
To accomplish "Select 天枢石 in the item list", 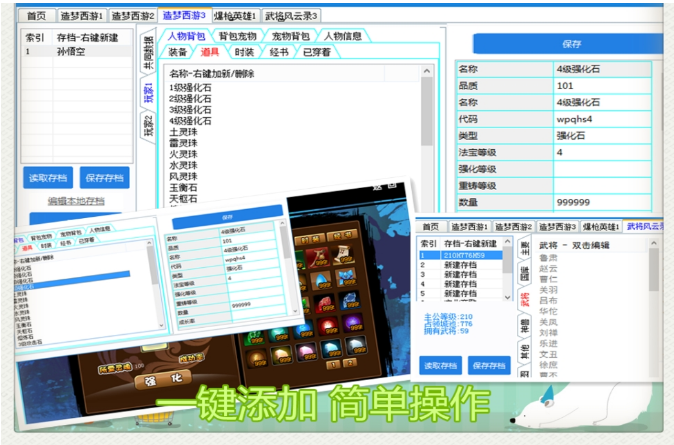I will pos(184,199).
